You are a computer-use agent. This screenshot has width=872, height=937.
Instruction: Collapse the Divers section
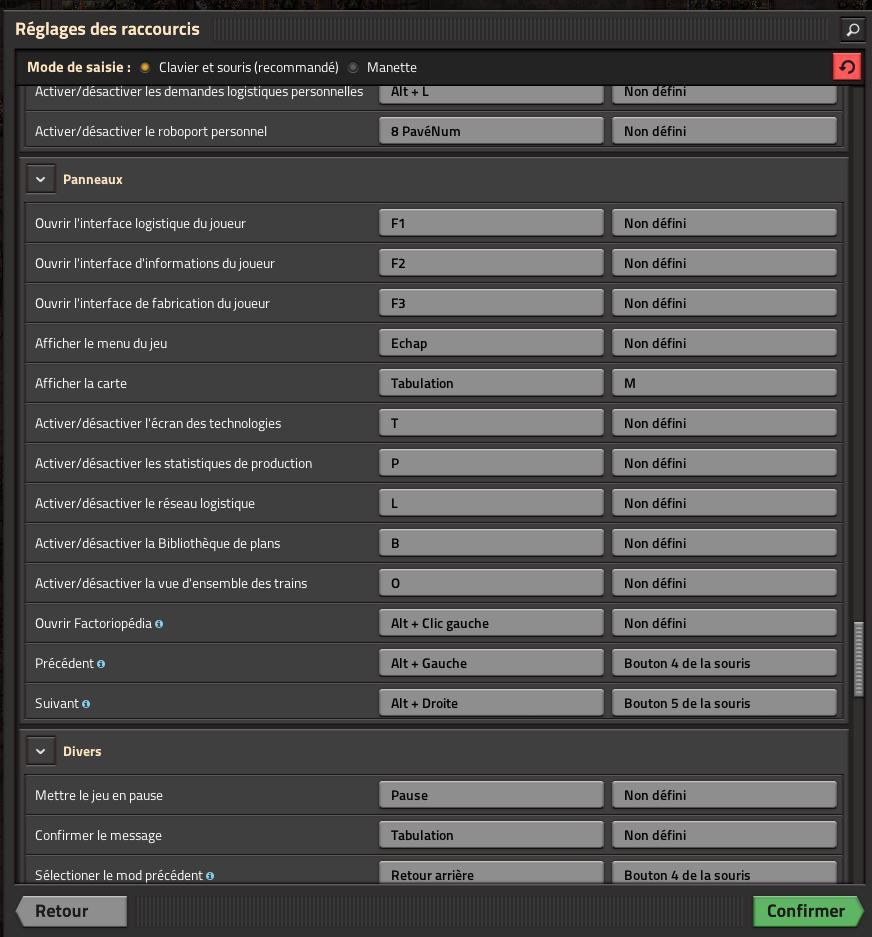40,751
